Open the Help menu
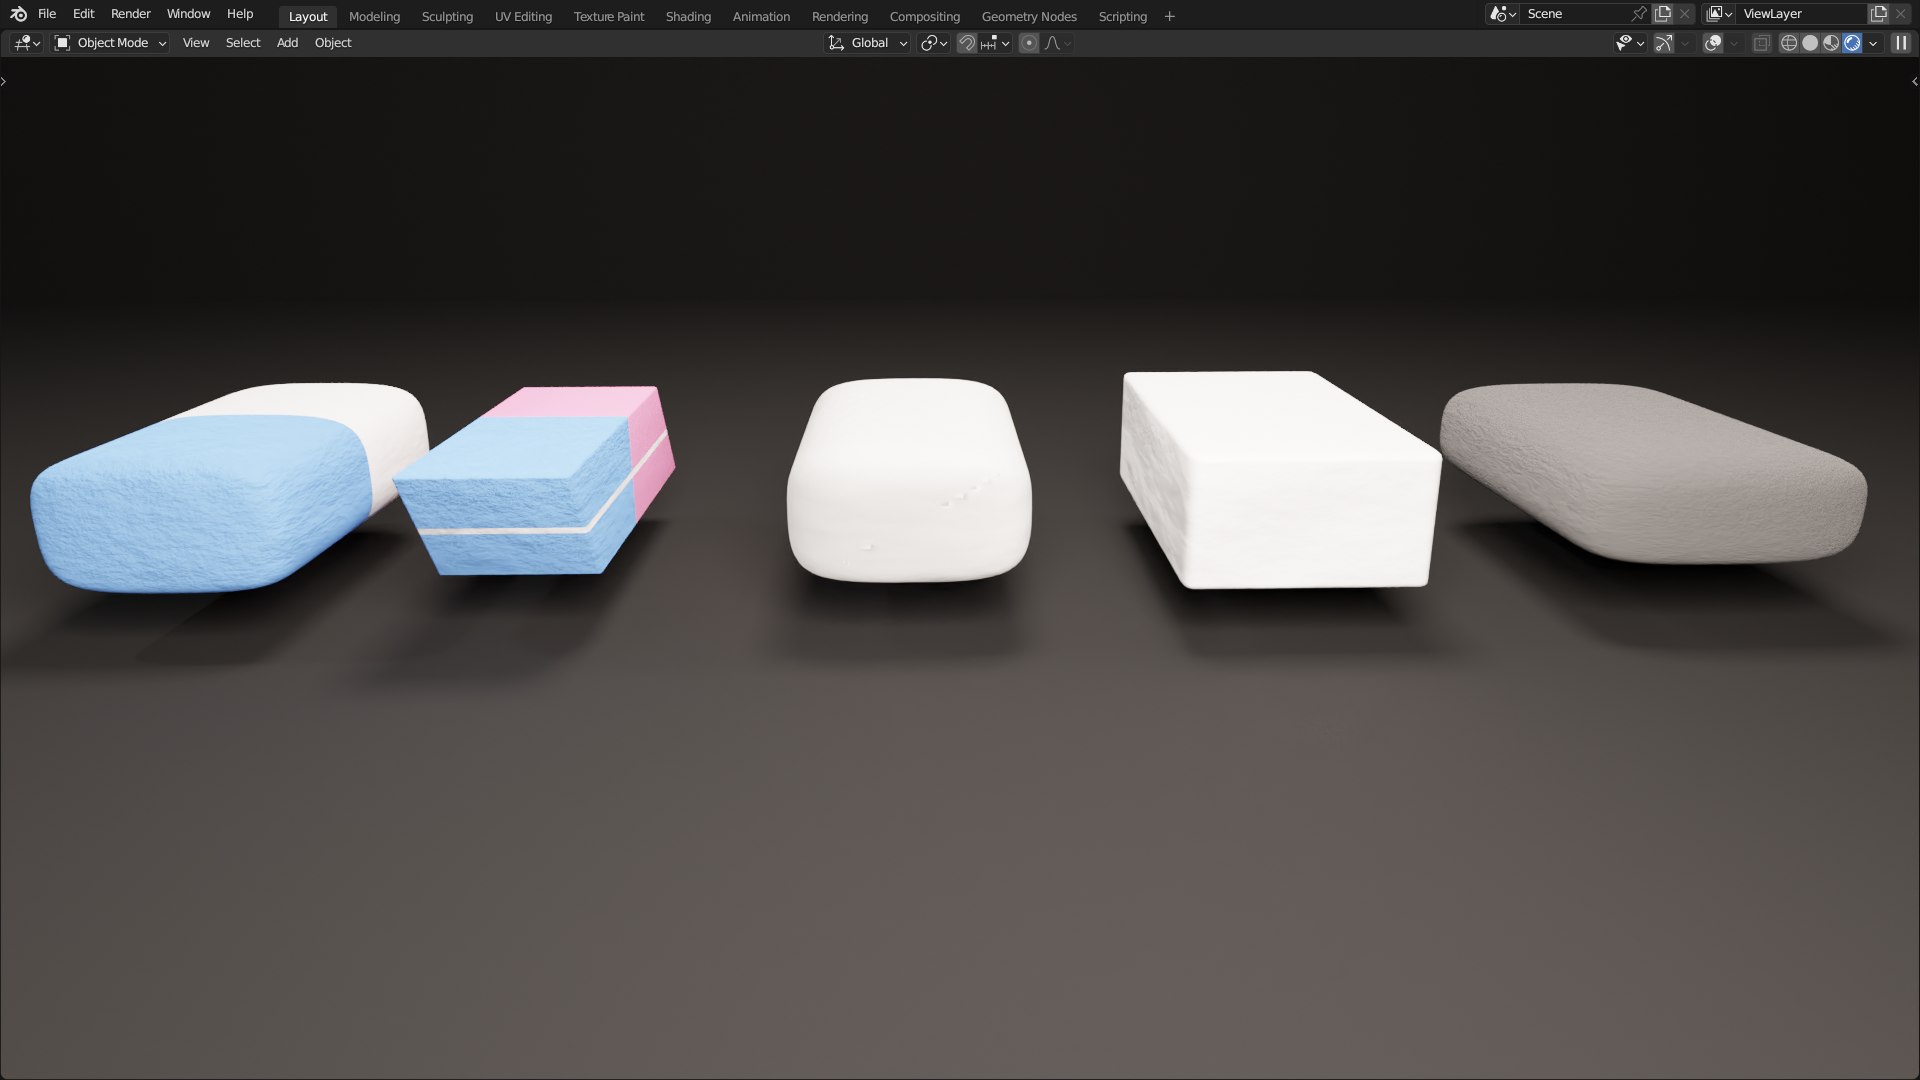1920x1080 pixels. click(x=240, y=14)
